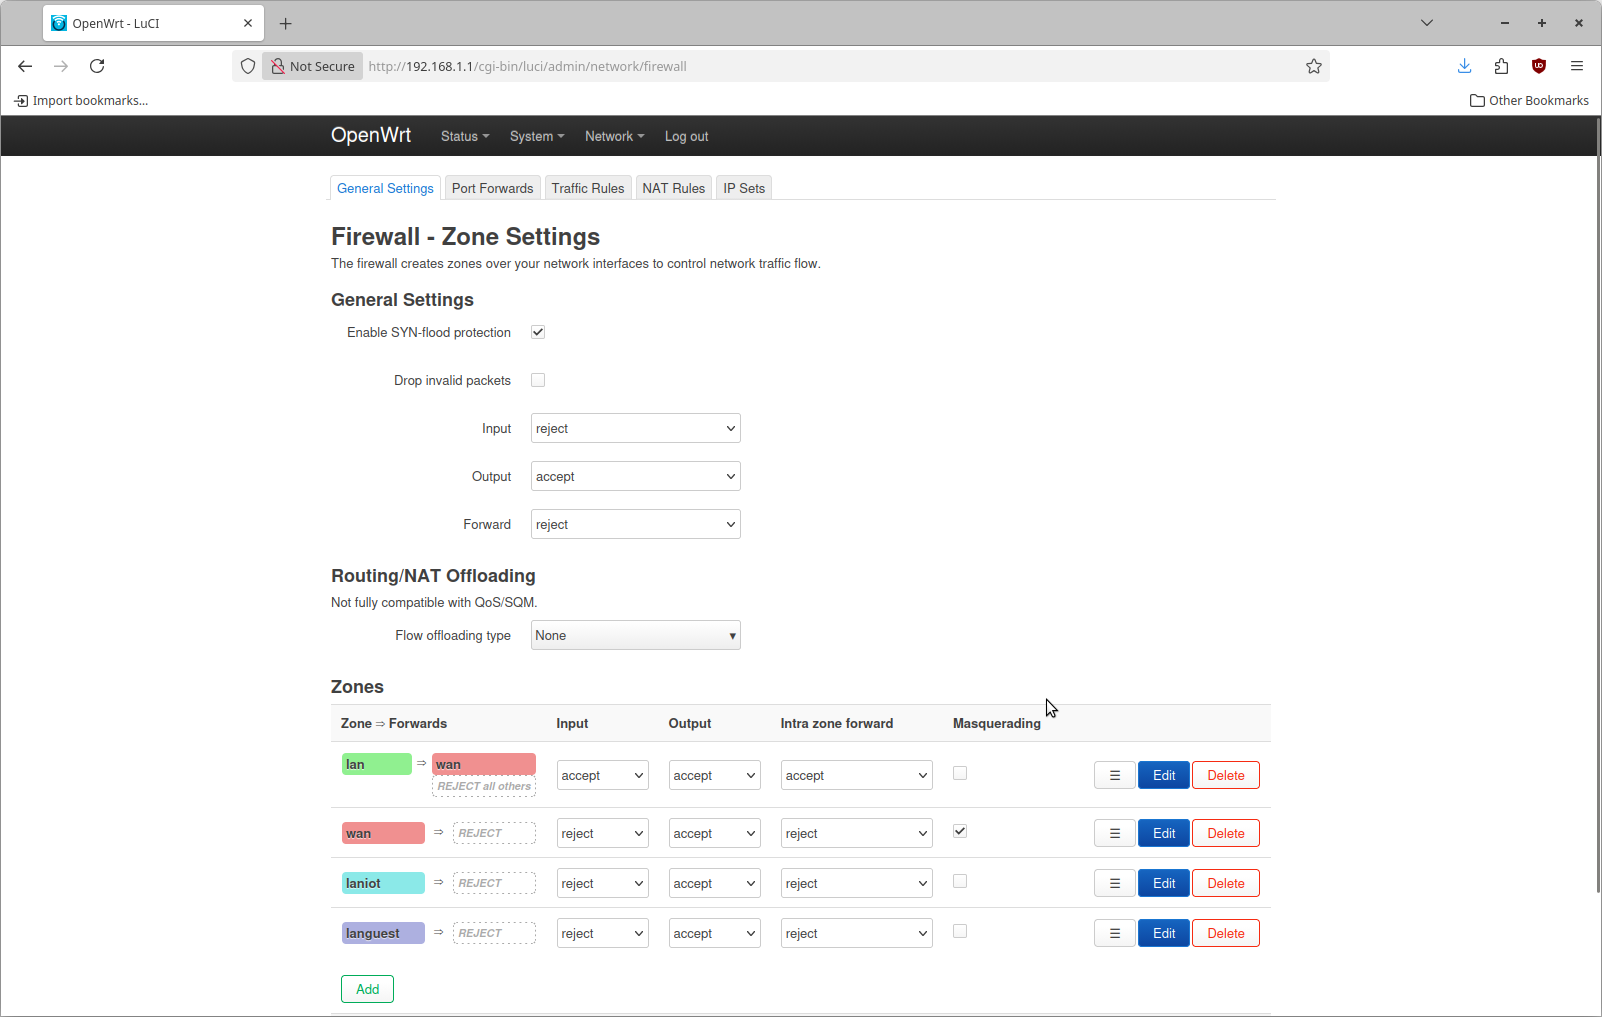This screenshot has height=1017, width=1602.
Task: Click the reload page icon
Action: [97, 66]
